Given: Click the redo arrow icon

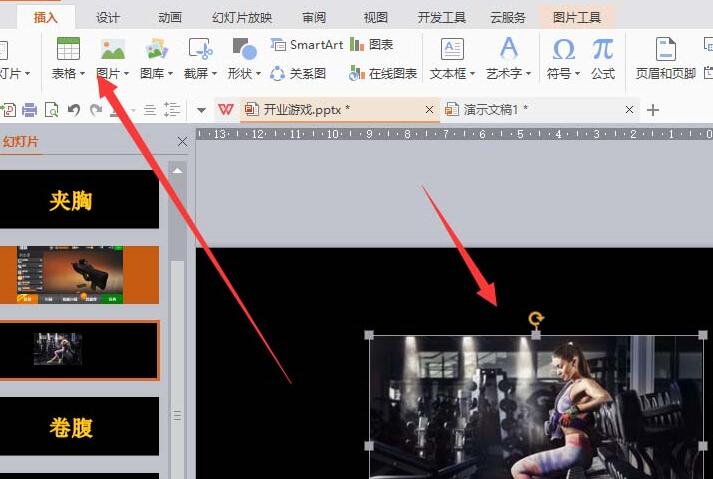Looking at the screenshot, I should (x=95, y=110).
